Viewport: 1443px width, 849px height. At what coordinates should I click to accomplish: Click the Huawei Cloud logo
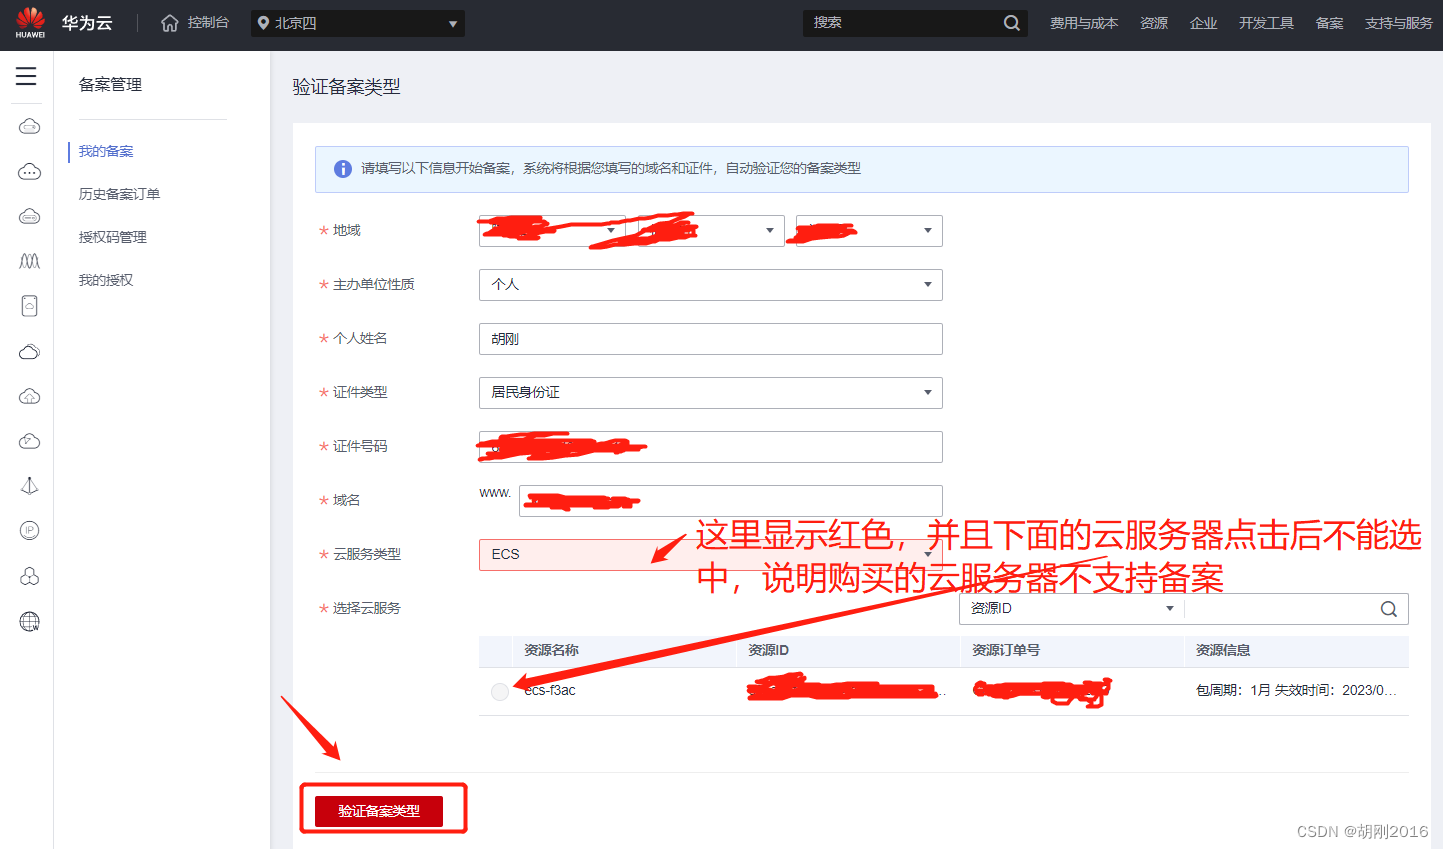pos(30,22)
